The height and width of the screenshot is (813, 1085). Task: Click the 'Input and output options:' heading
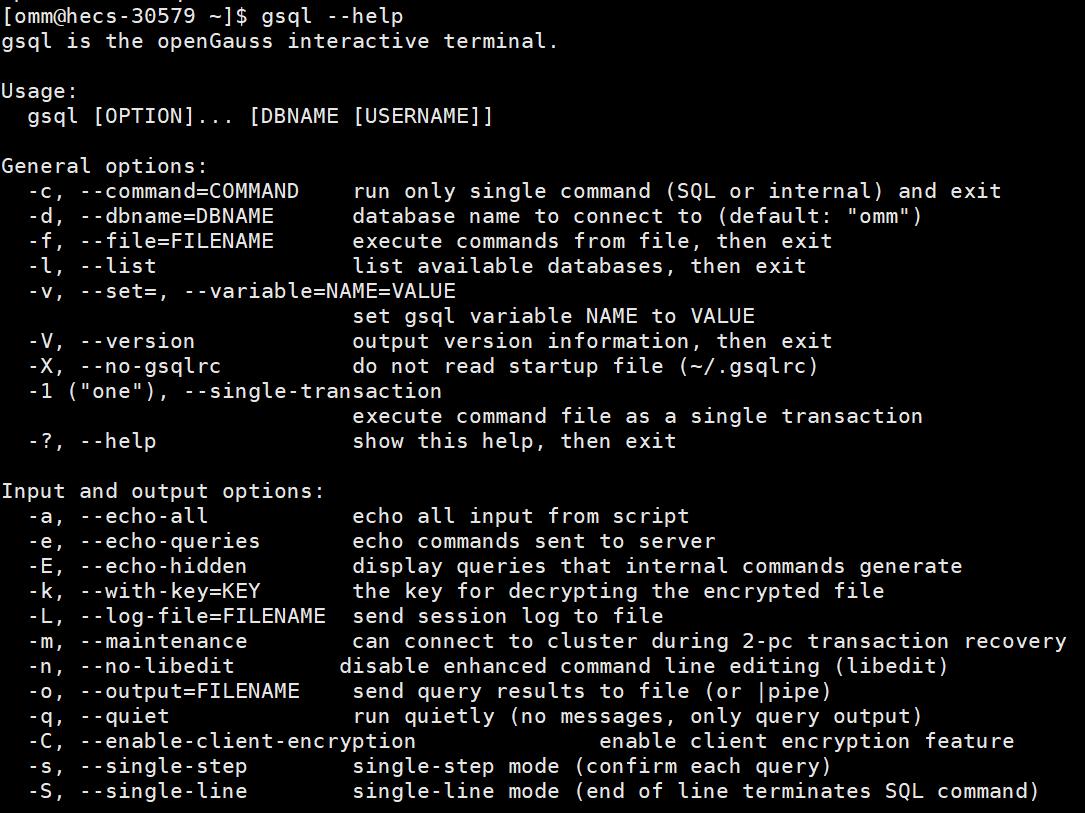click(x=163, y=491)
